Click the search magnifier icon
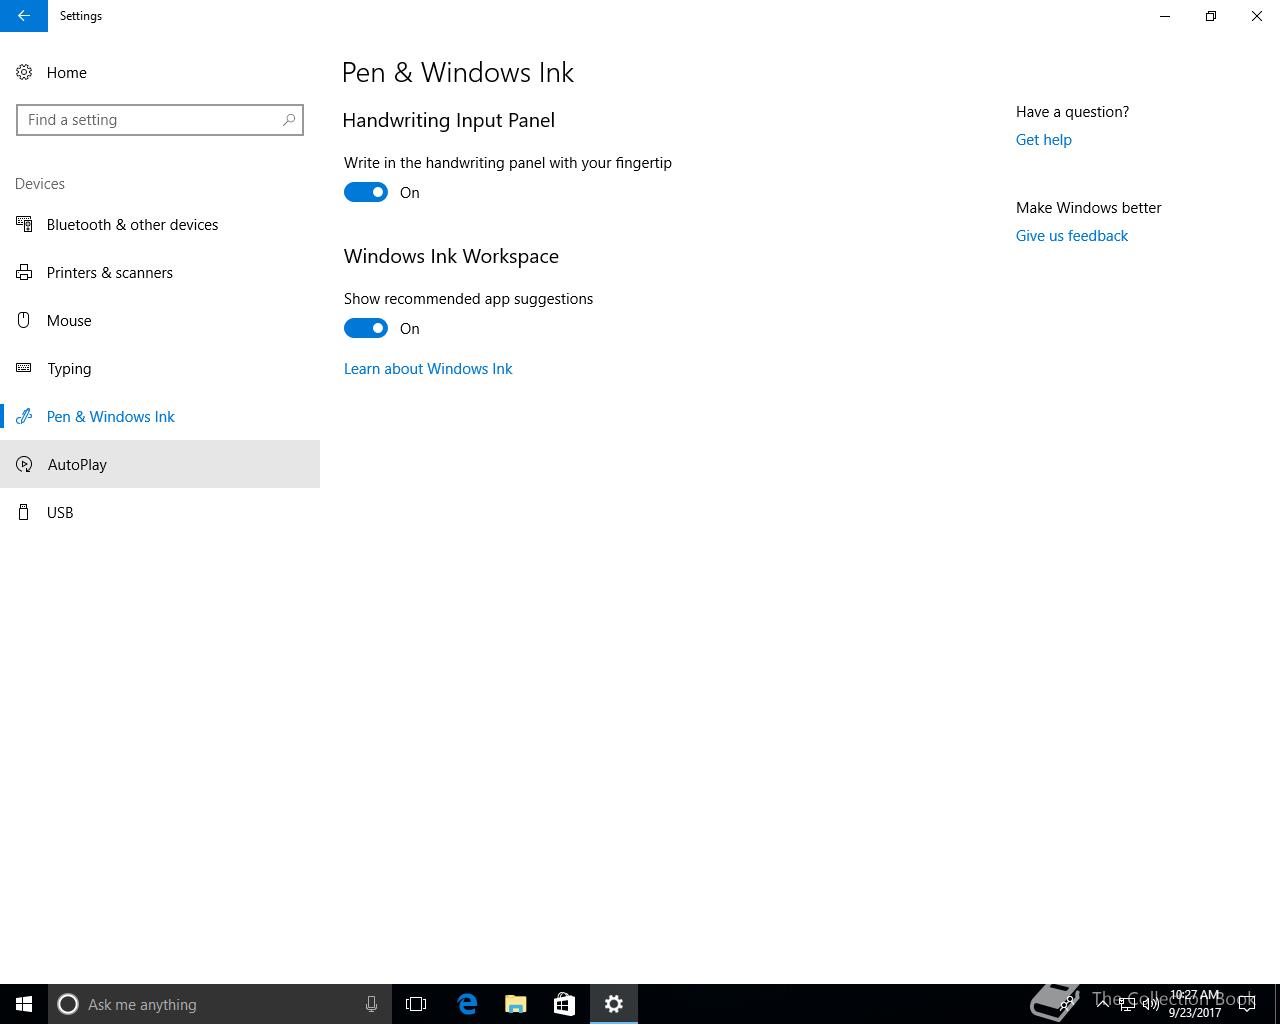Viewport: 1280px width, 1024px height. [x=289, y=120]
